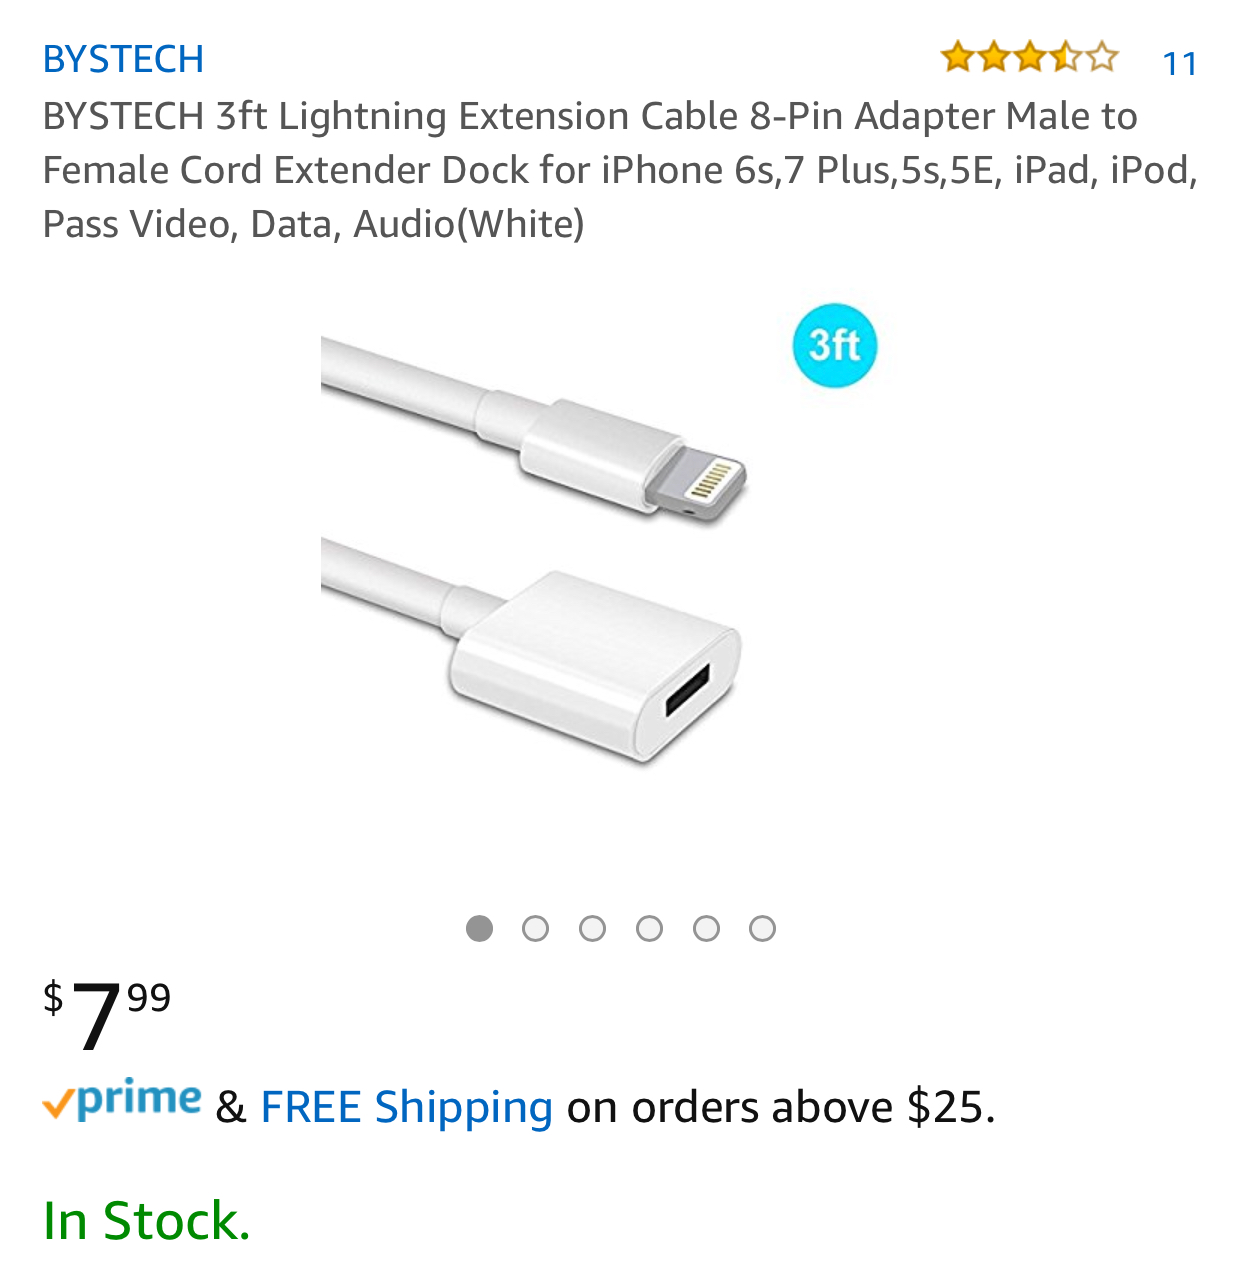1242x1271 pixels.
Task: Click the green In Stock status
Action: pyautogui.click(x=146, y=1221)
